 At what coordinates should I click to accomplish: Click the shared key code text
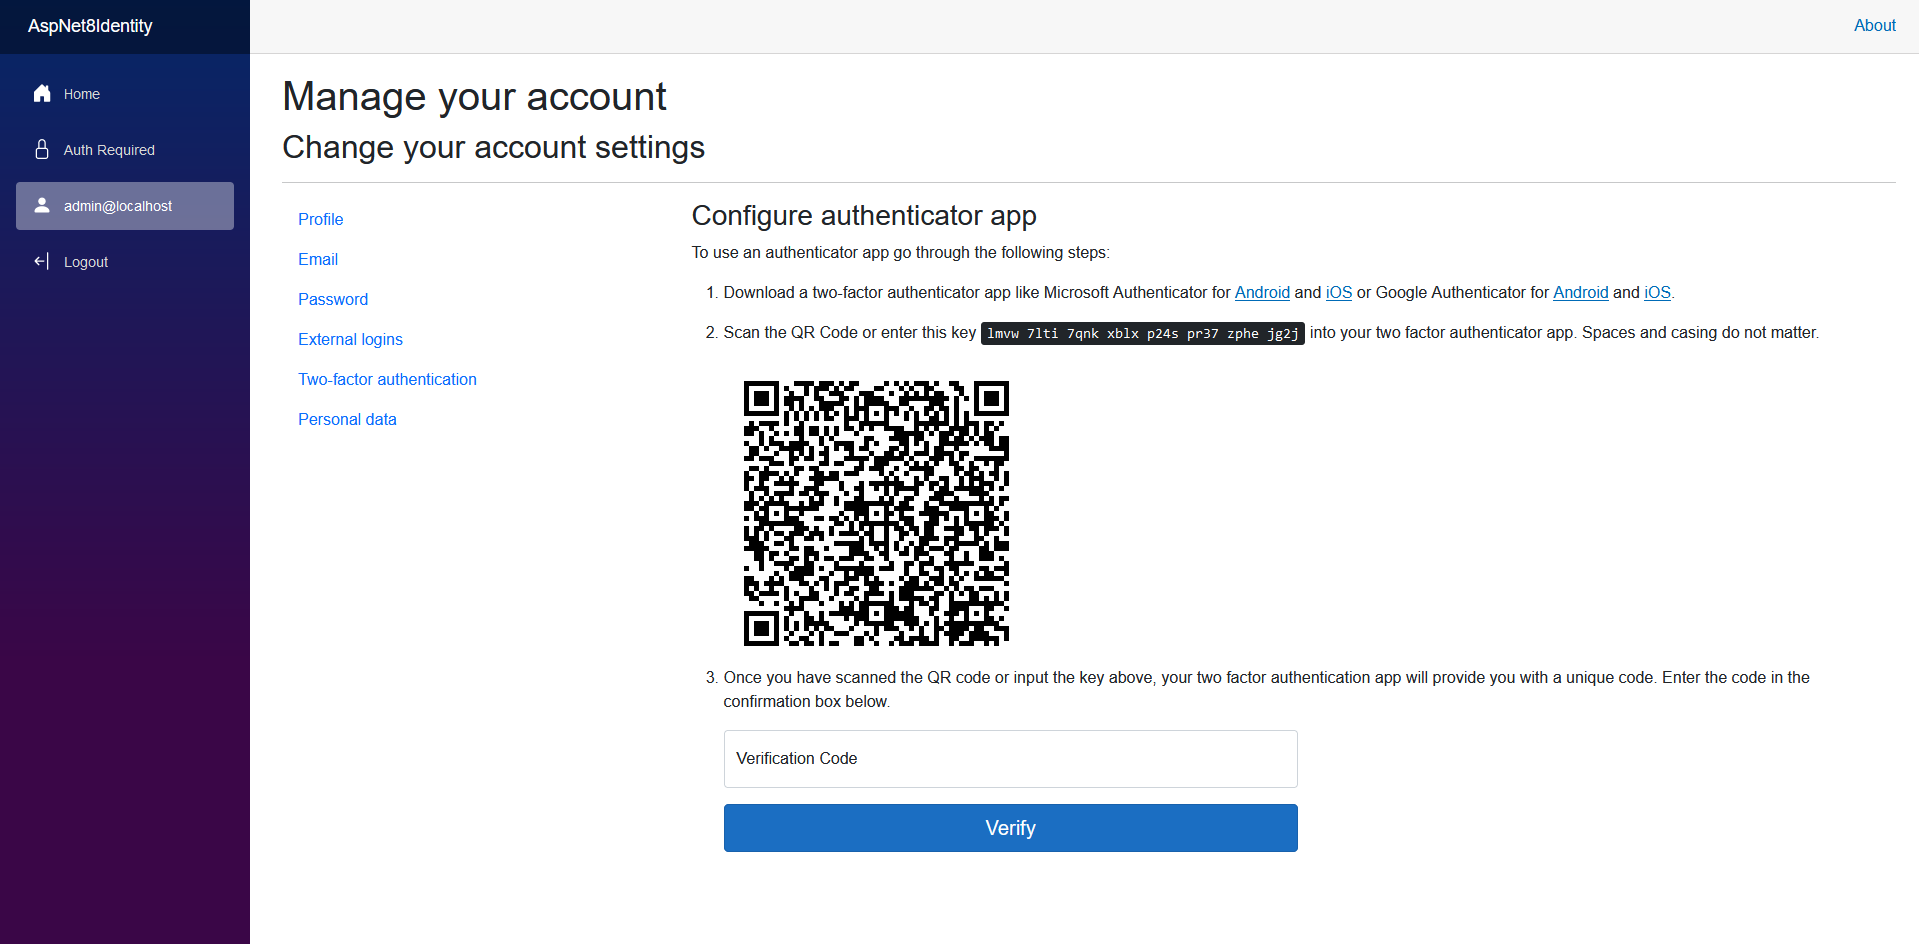click(x=1142, y=334)
